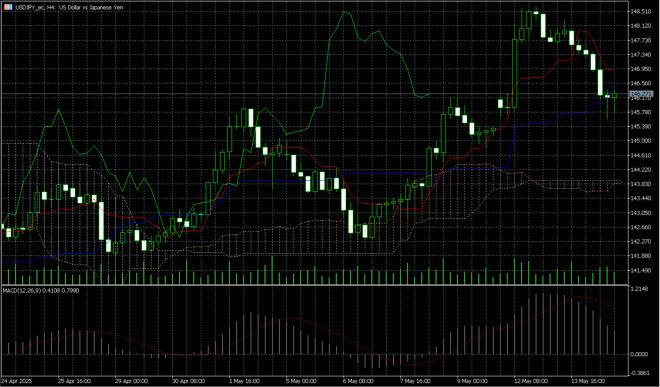The image size is (660, 387).
Task: Click the 144.220 price axis label
Action: pos(641,170)
